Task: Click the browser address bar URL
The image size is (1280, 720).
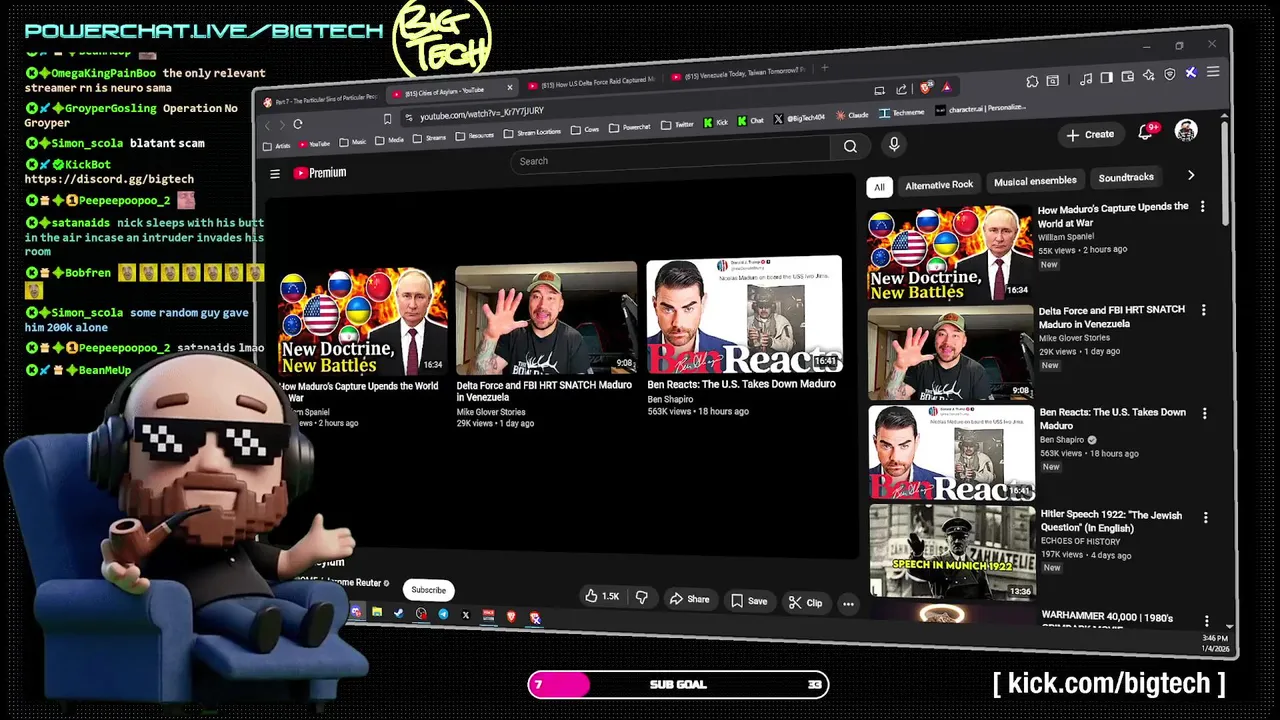Action: tap(482, 115)
